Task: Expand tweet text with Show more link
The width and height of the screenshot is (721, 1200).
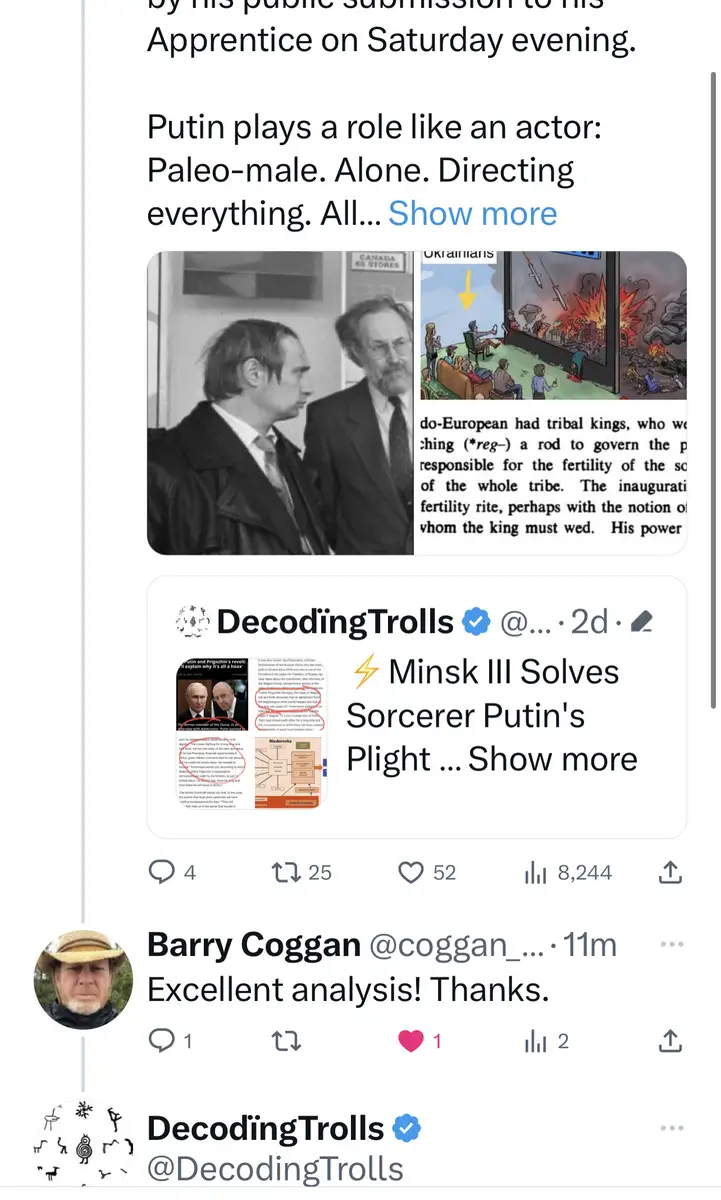Action: pos(472,213)
